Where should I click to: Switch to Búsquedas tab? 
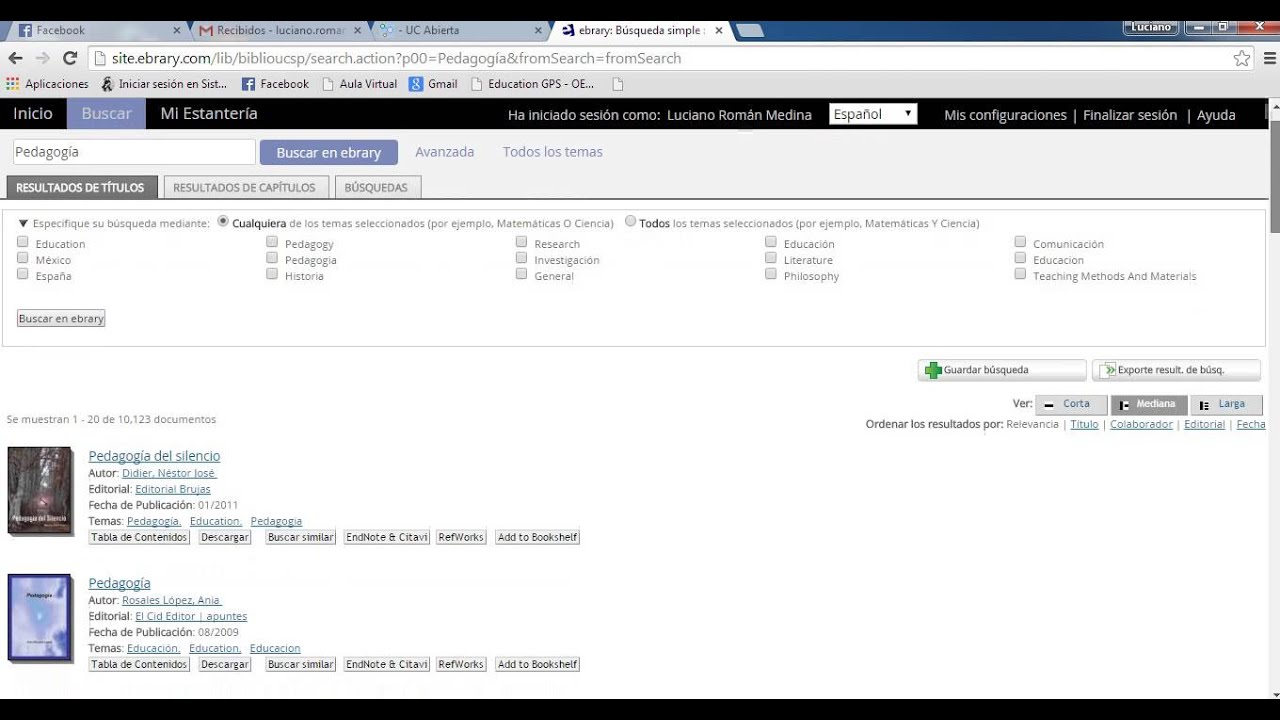[376, 187]
